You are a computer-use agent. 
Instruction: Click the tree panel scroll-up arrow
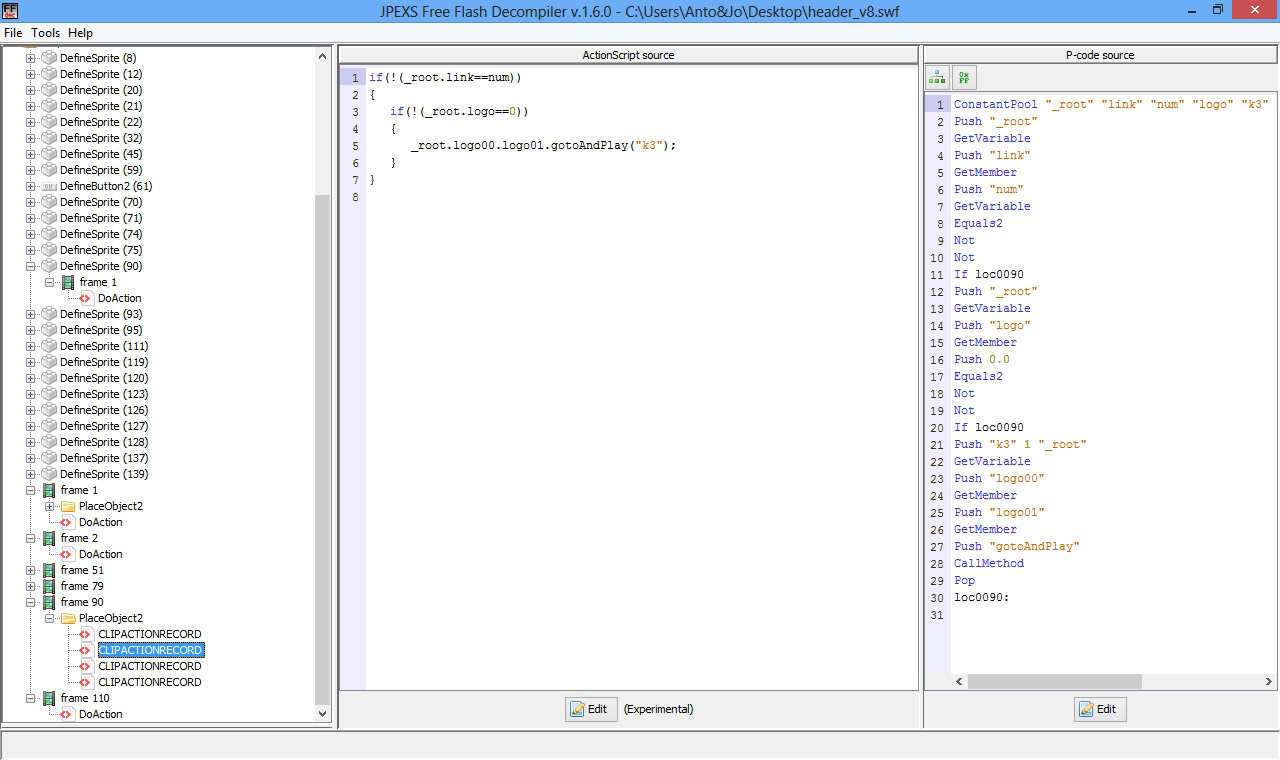322,57
